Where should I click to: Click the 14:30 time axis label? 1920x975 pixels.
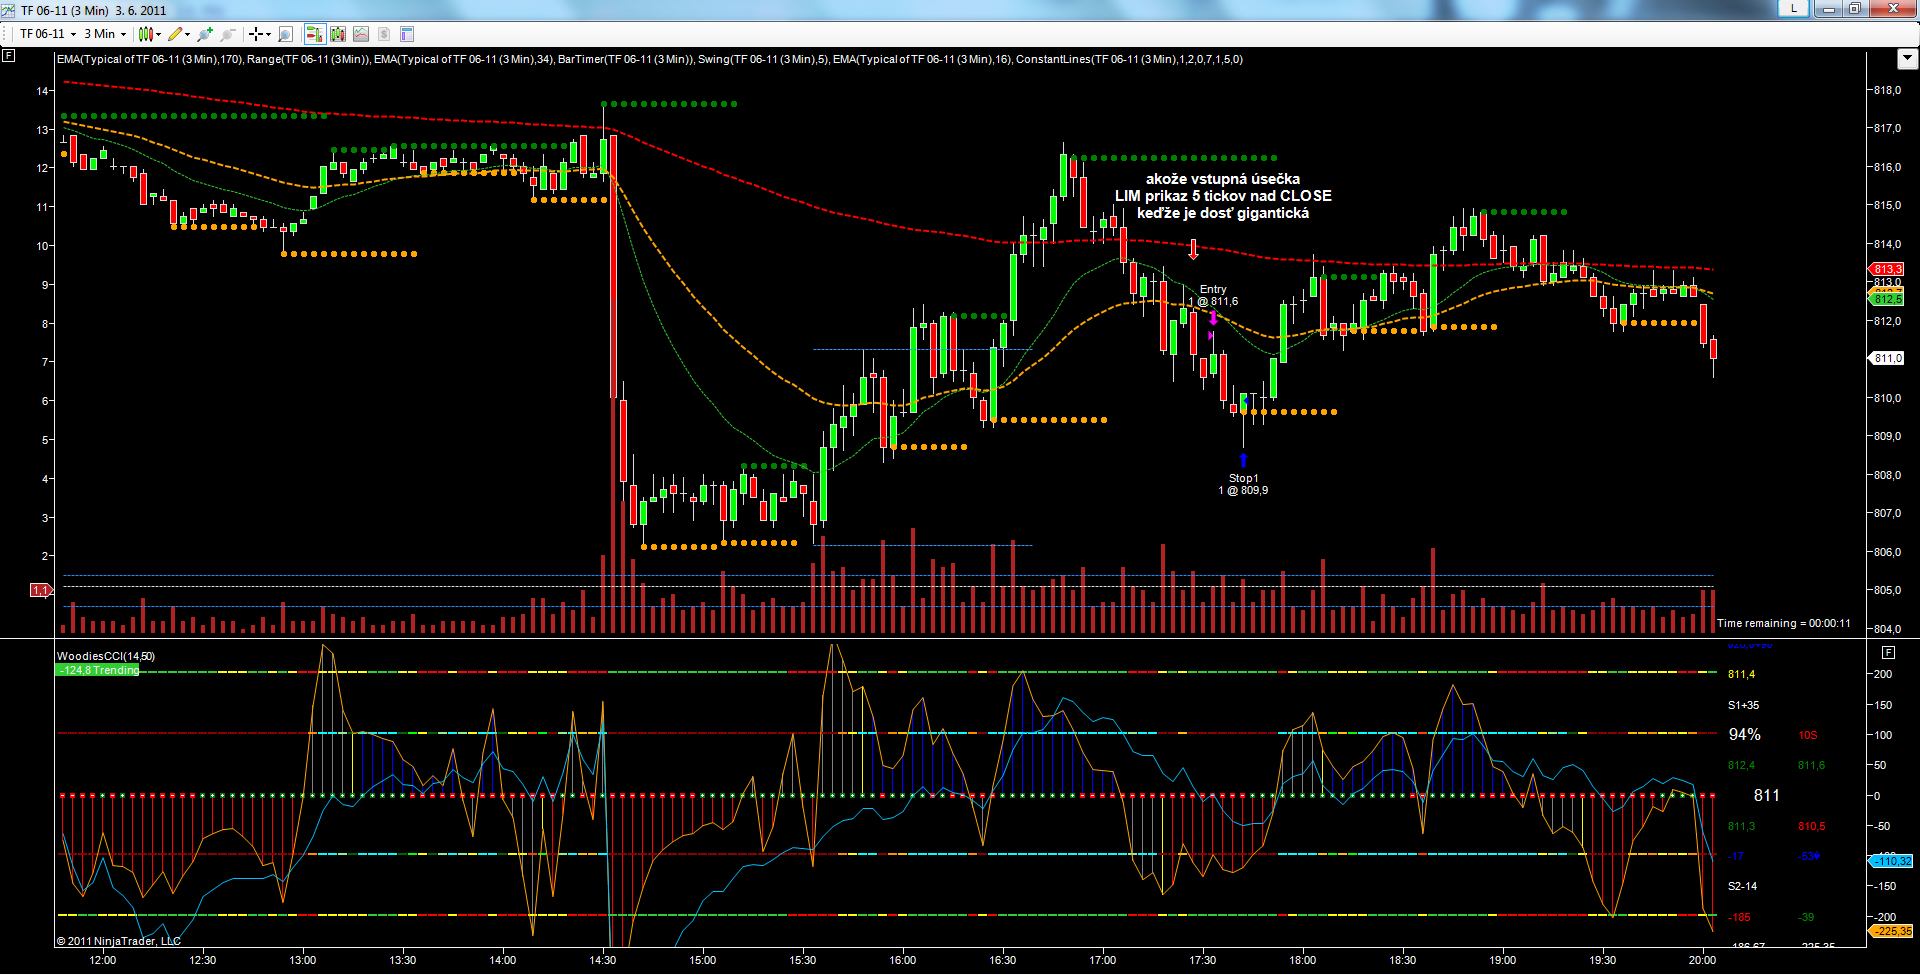(x=603, y=960)
